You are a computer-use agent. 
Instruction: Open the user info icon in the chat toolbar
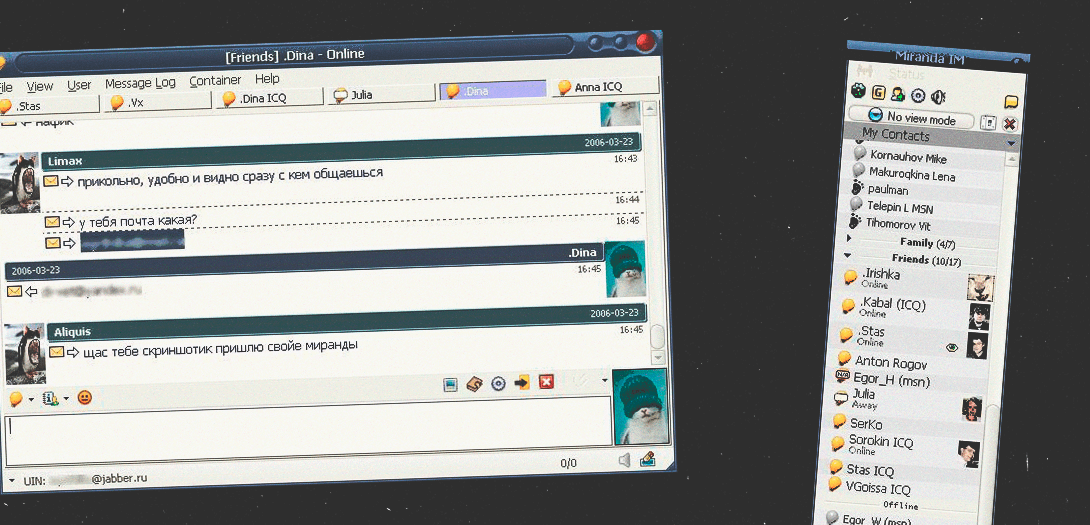(x=50, y=398)
